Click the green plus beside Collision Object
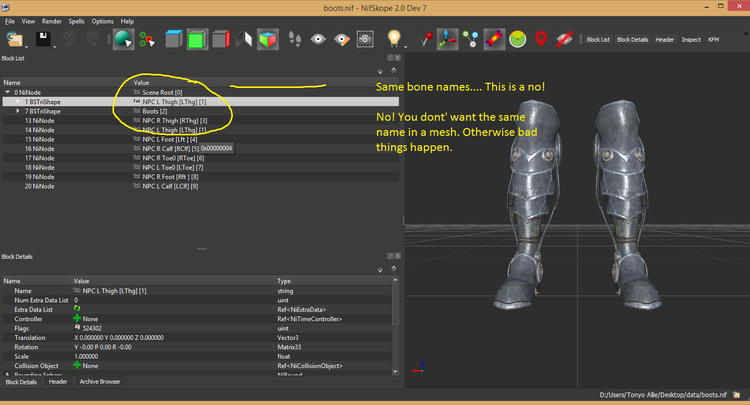This screenshot has height=405, width=750. coord(77,365)
